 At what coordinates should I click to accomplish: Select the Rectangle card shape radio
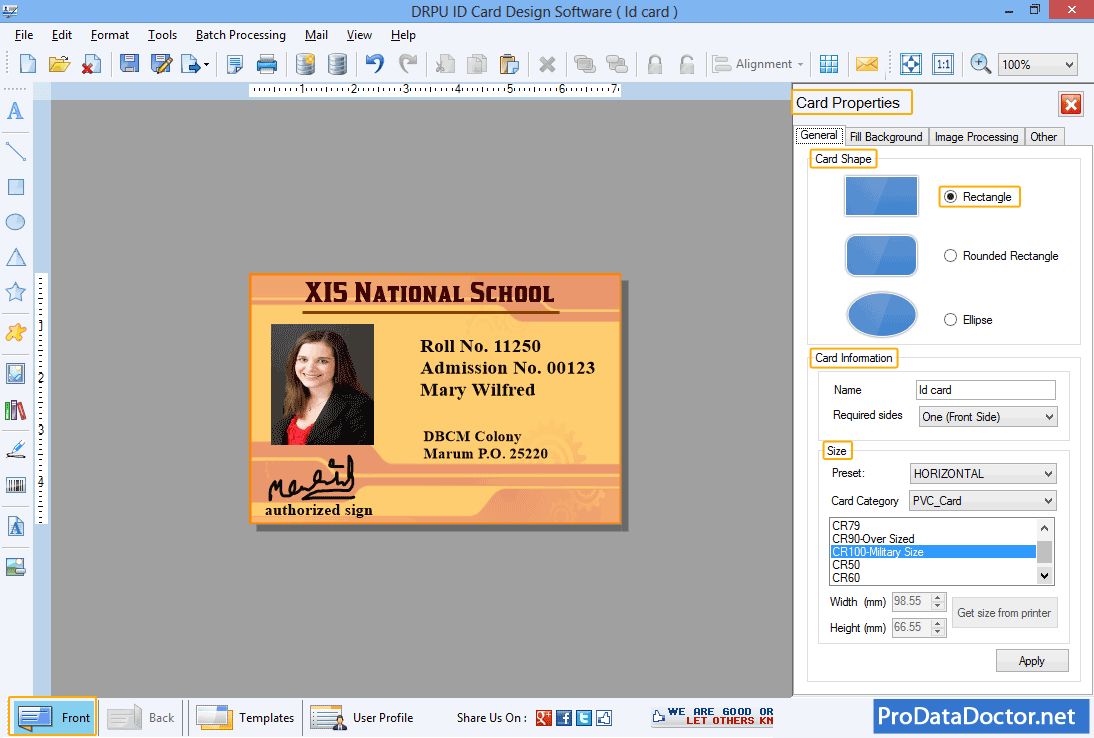950,197
